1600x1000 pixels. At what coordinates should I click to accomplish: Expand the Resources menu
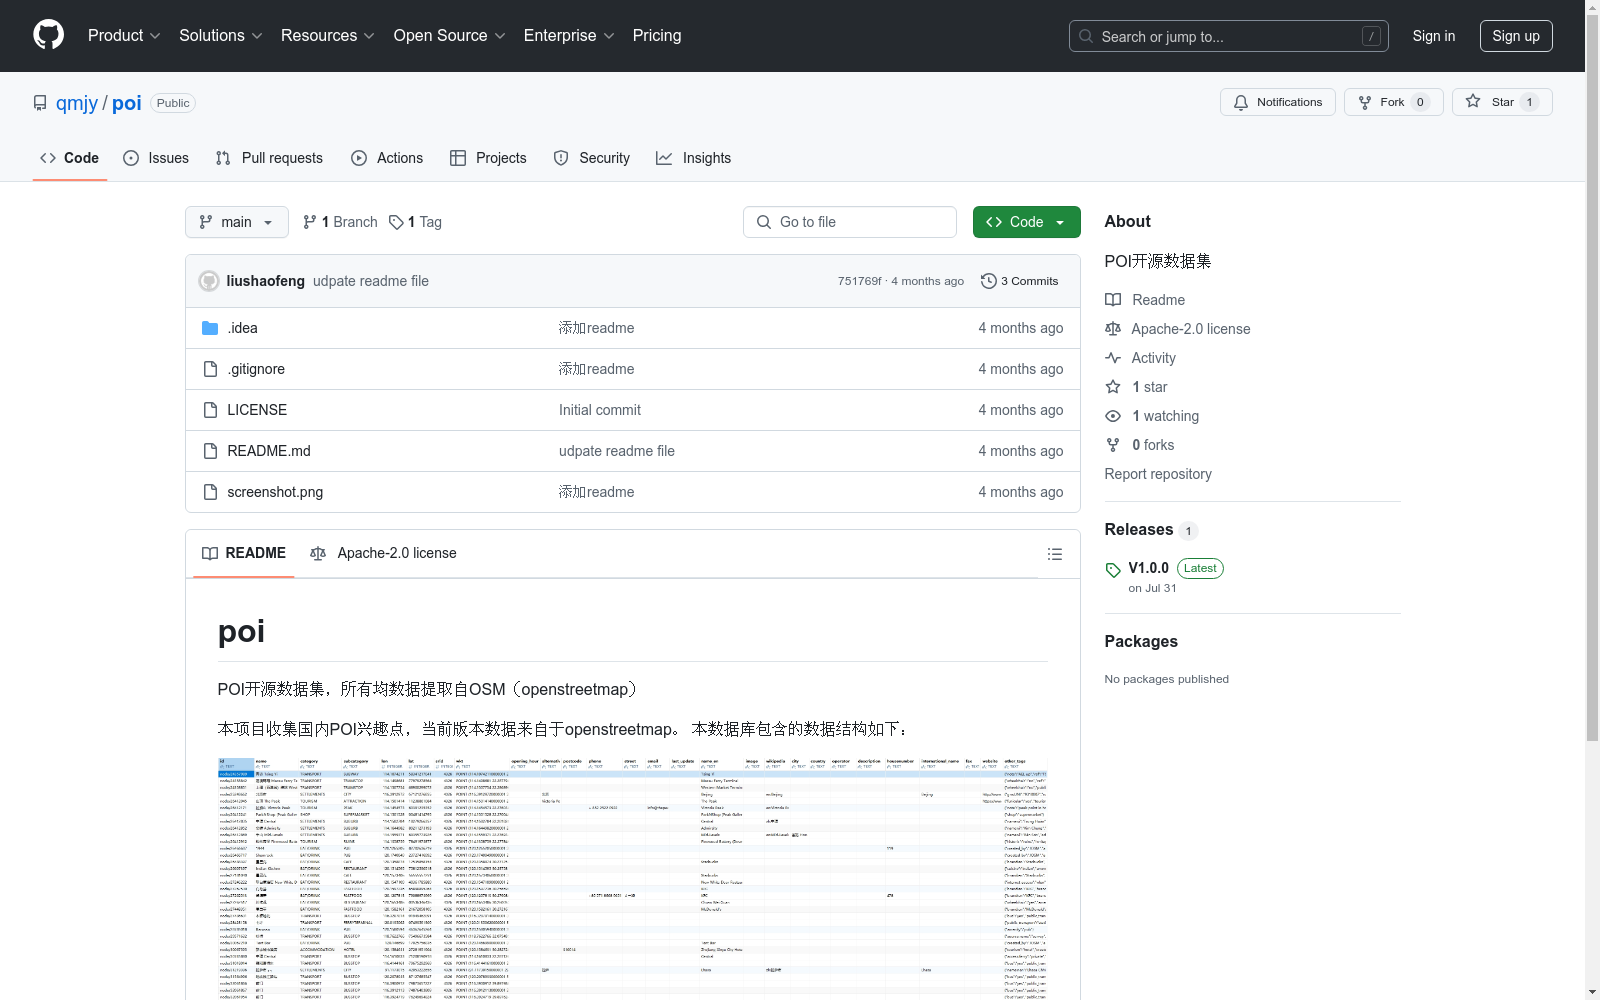[x=328, y=35]
